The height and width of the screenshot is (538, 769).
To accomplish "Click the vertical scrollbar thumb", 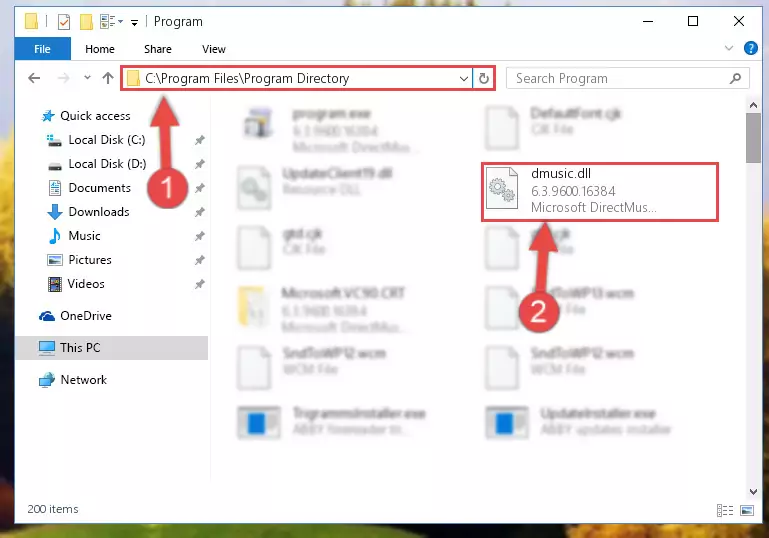I will (753, 138).
